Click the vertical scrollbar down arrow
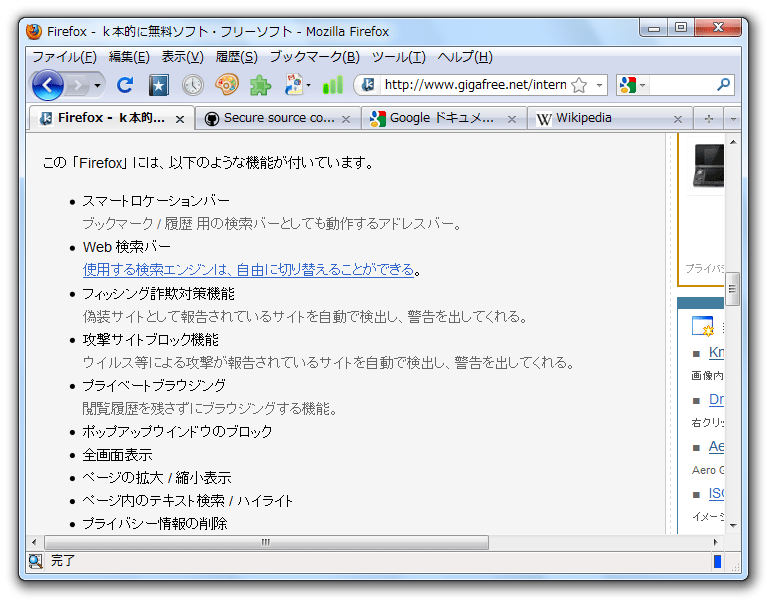 [733, 526]
